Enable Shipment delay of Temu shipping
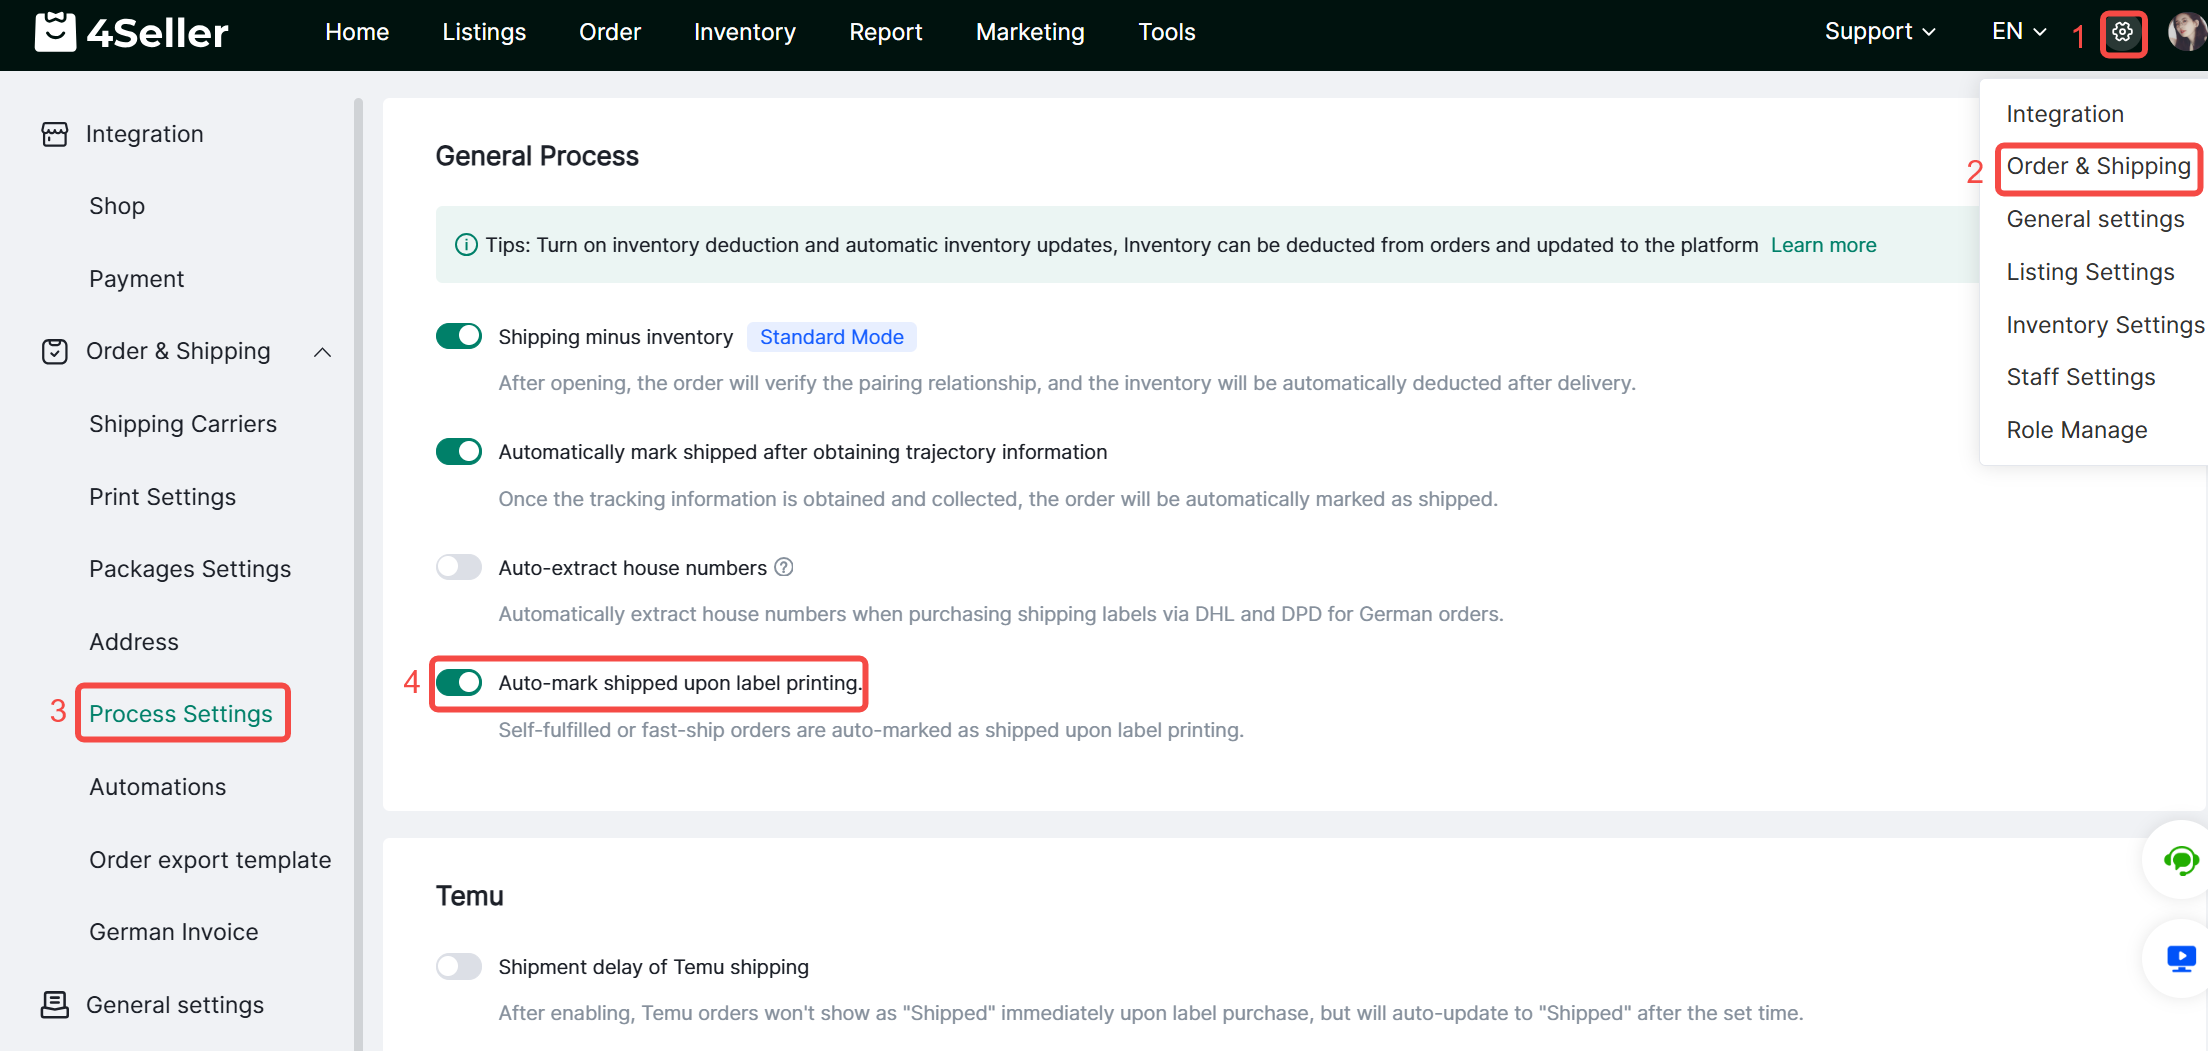Screen dimensions: 2208x1051 tap(459, 967)
